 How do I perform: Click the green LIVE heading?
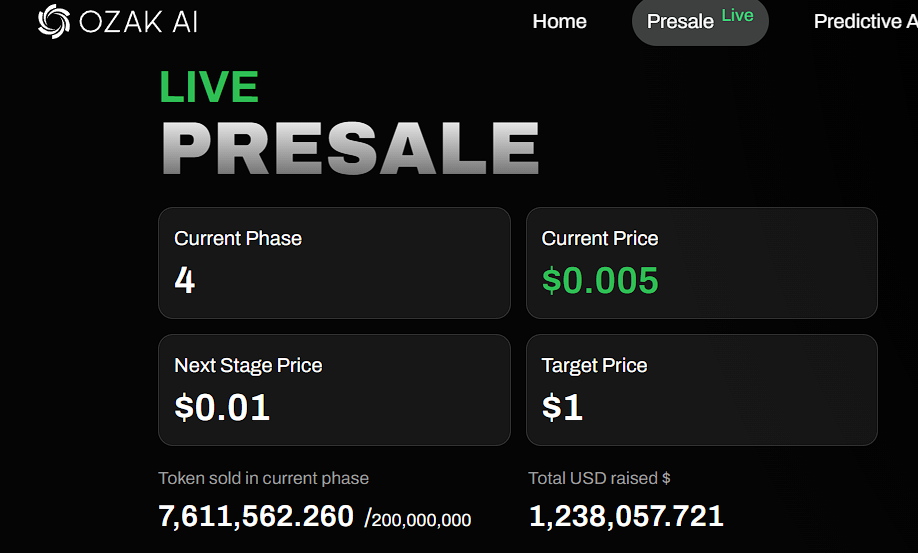click(209, 87)
